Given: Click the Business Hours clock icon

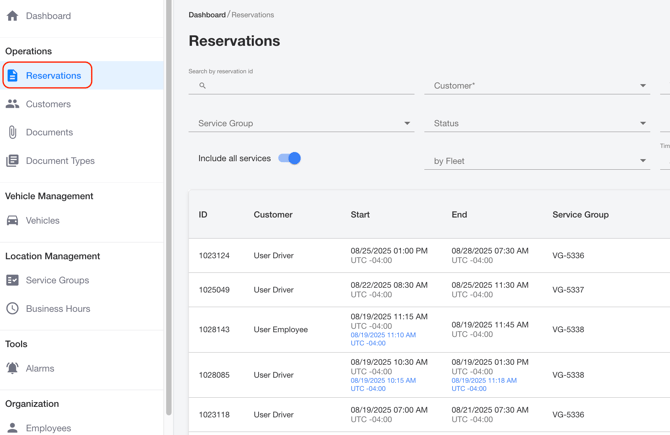Looking at the screenshot, I should click(12, 308).
